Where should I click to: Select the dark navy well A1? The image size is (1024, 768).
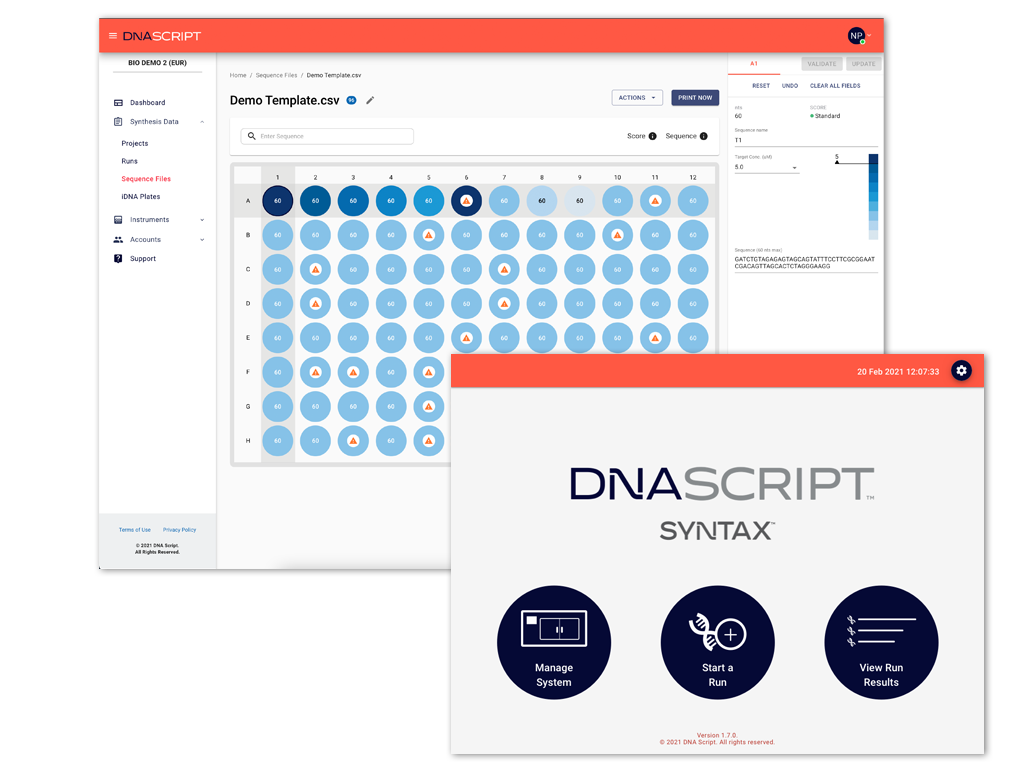click(278, 200)
